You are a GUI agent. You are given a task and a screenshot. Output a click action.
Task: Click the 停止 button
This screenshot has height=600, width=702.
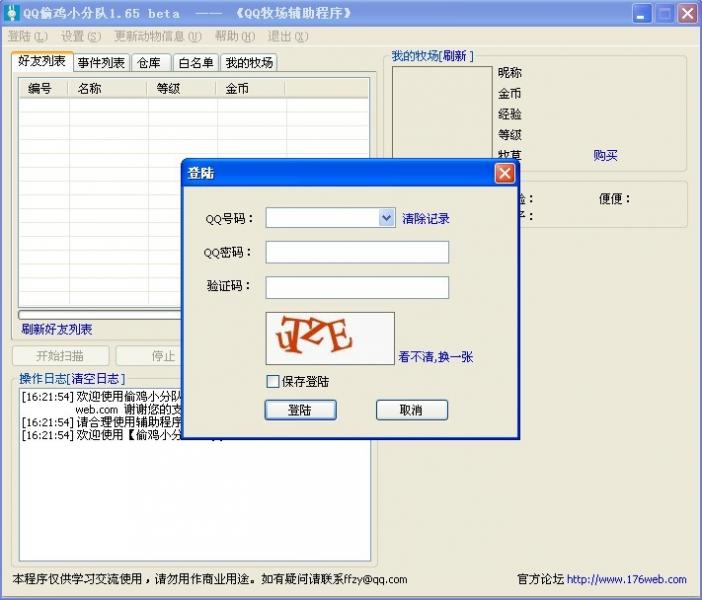pyautogui.click(x=150, y=356)
